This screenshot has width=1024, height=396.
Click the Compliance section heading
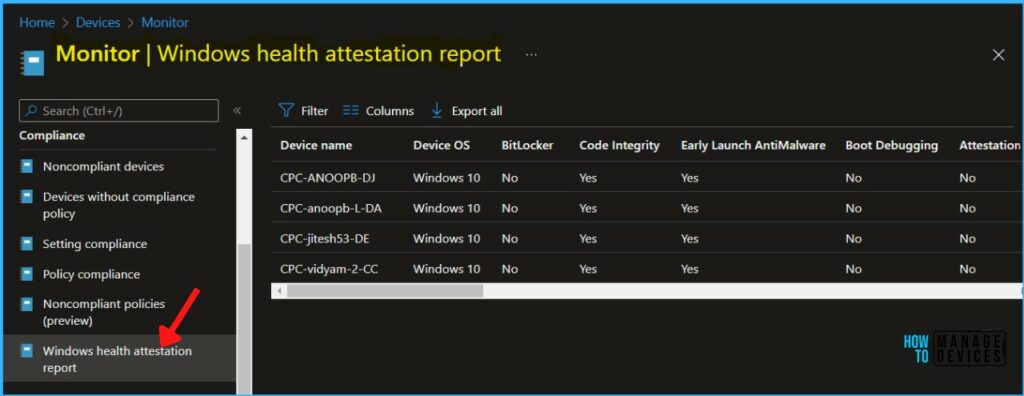(x=52, y=135)
